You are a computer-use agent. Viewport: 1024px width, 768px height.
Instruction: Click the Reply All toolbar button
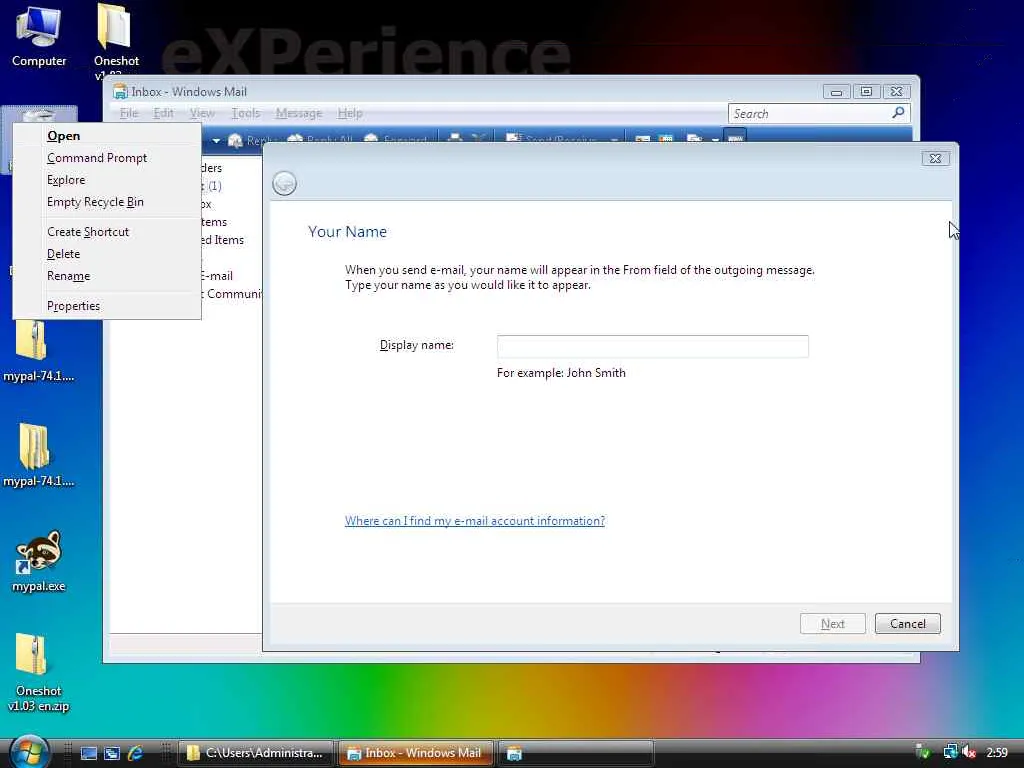[320, 139]
